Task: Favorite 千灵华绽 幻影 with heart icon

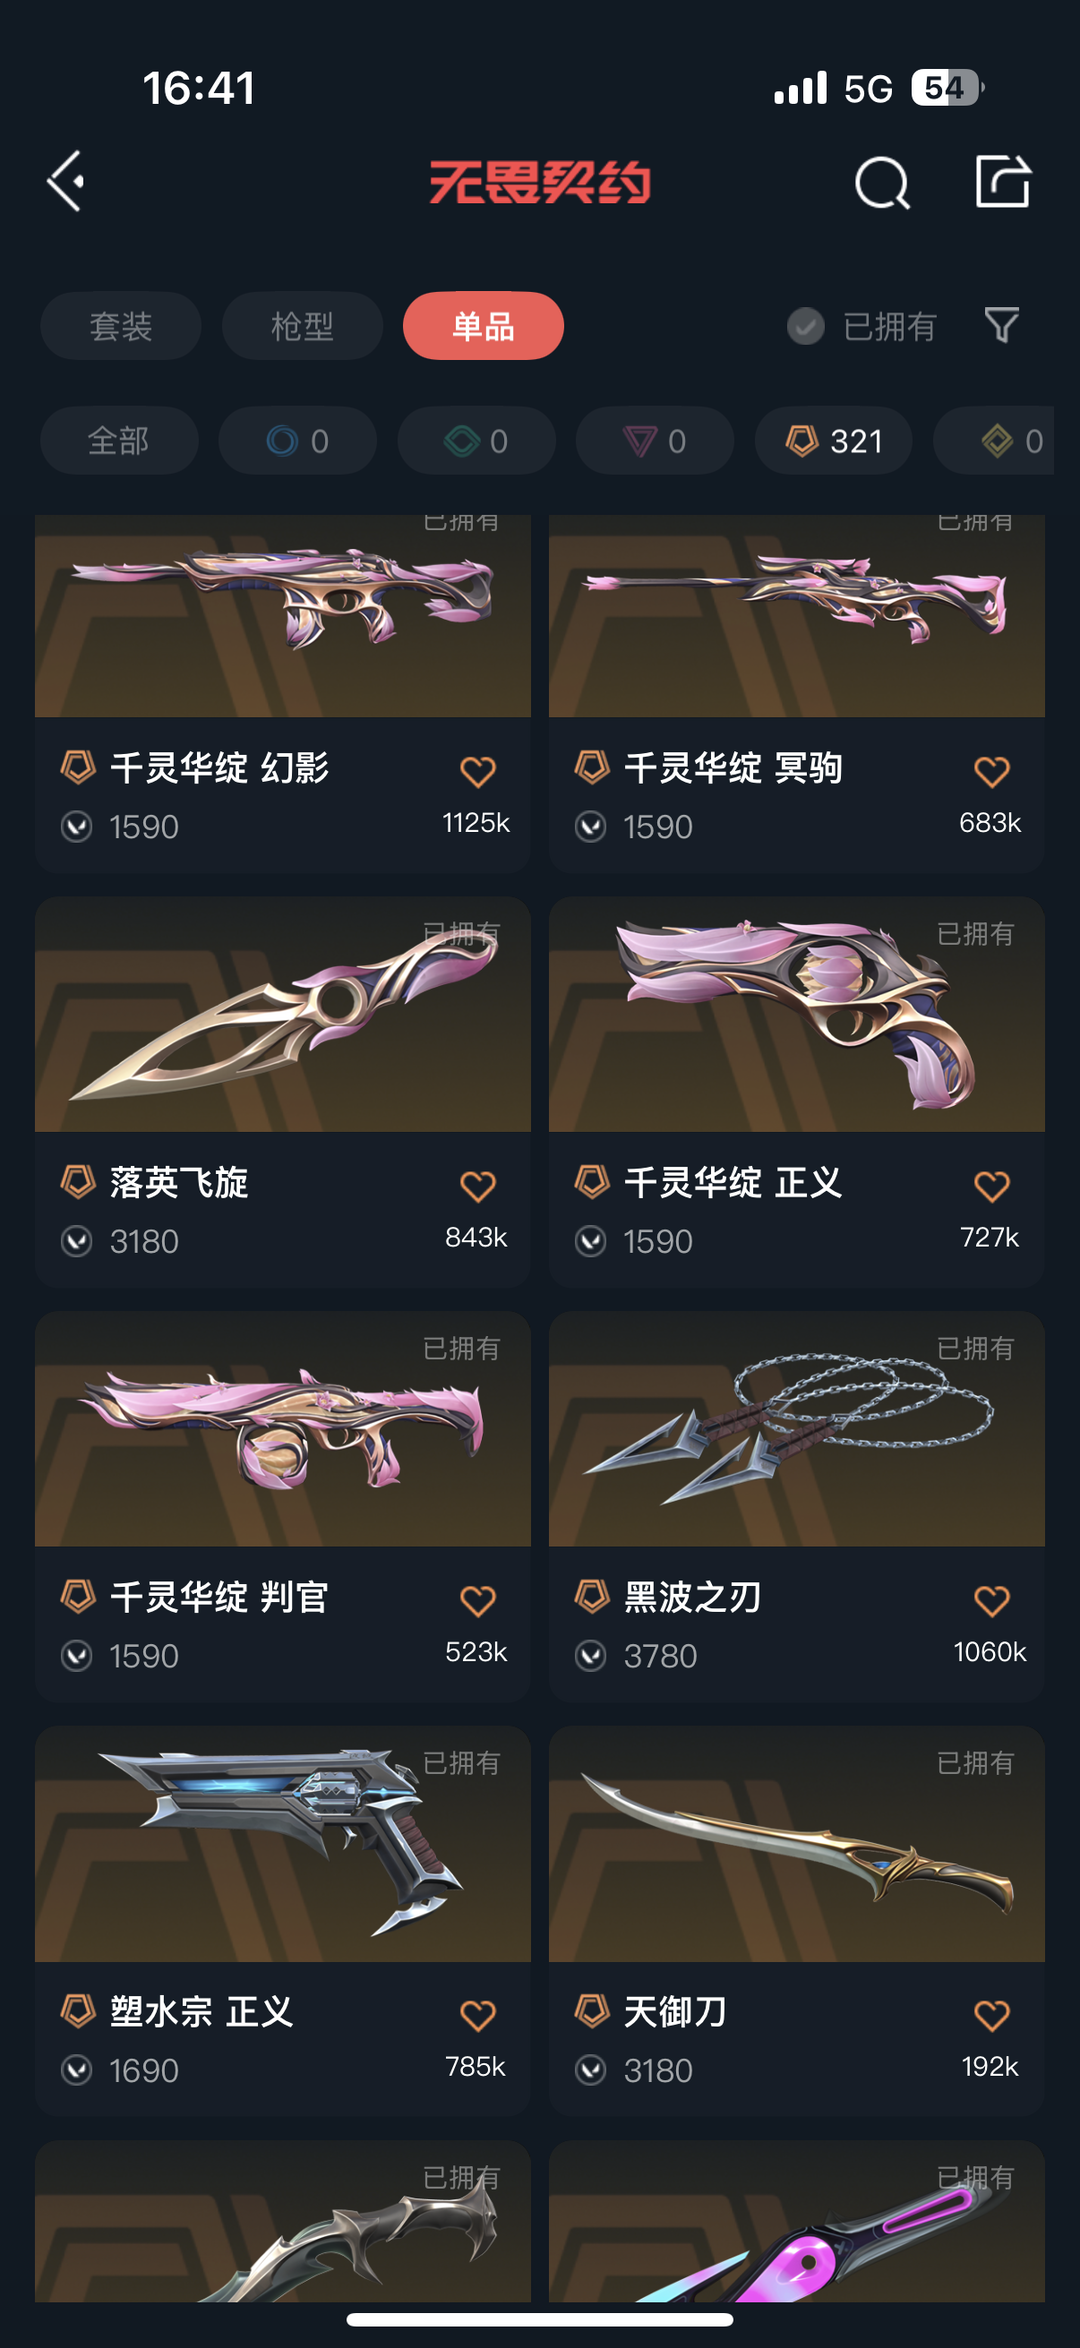Action: pyautogui.click(x=478, y=771)
